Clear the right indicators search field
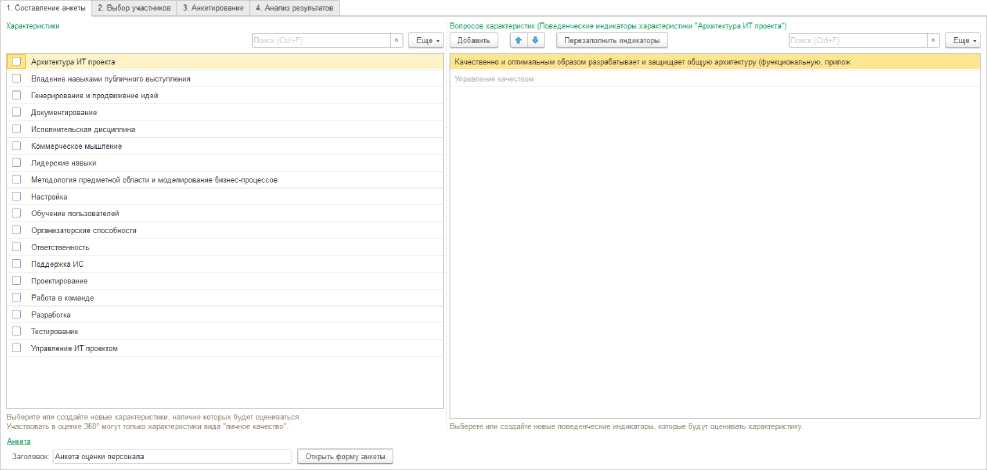Image resolution: width=987 pixels, height=470 pixels. 934,40
